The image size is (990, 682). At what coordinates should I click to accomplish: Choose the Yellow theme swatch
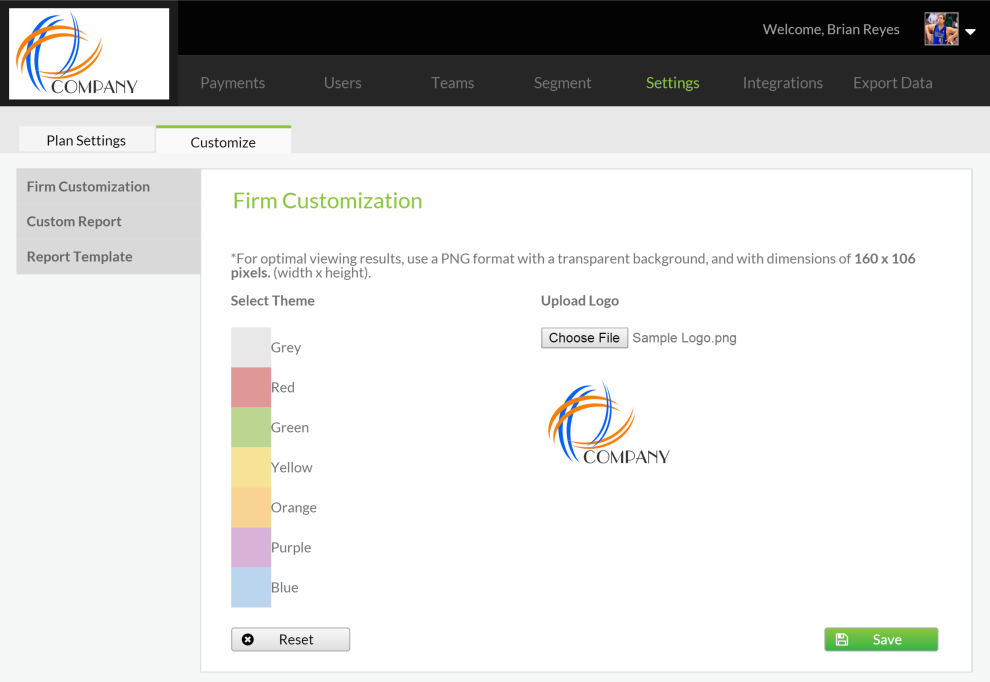point(251,467)
